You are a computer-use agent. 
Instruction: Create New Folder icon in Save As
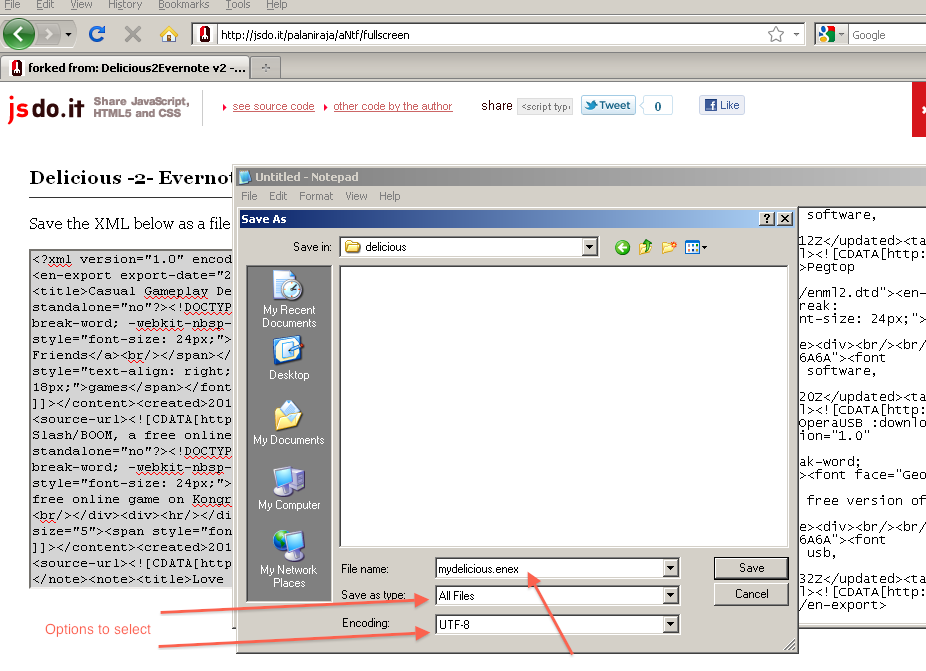pyautogui.click(x=669, y=247)
